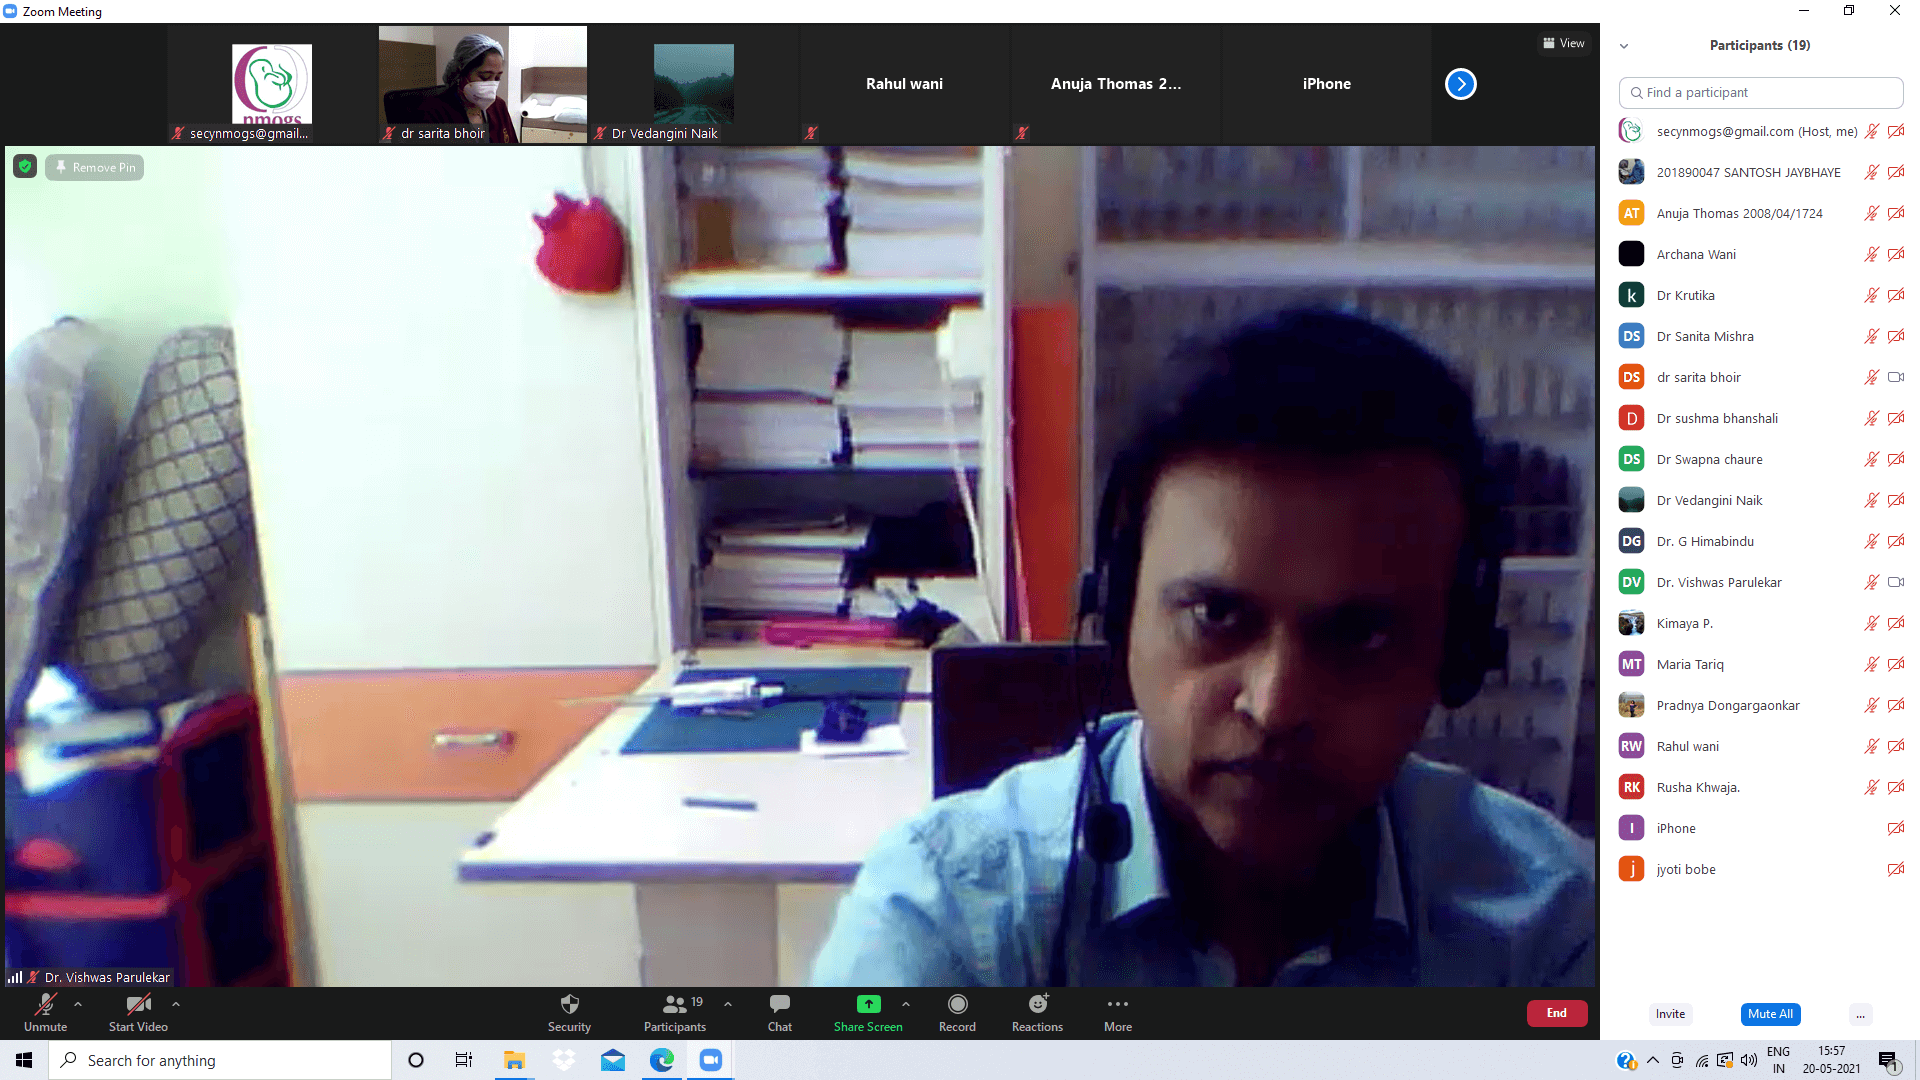This screenshot has height=1080, width=1920.
Task: Open the Reactions emoji icon
Action: tap(1037, 1004)
